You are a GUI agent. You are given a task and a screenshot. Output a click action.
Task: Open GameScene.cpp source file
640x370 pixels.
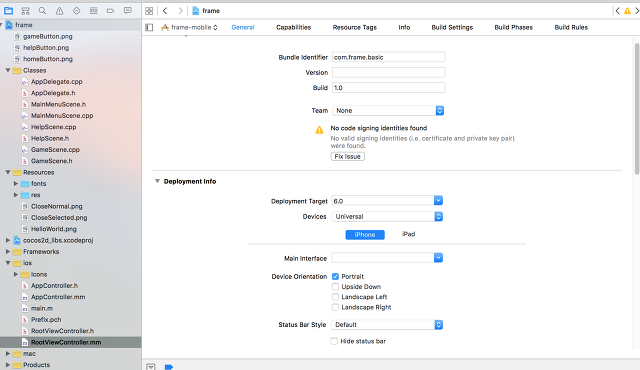(x=55, y=150)
